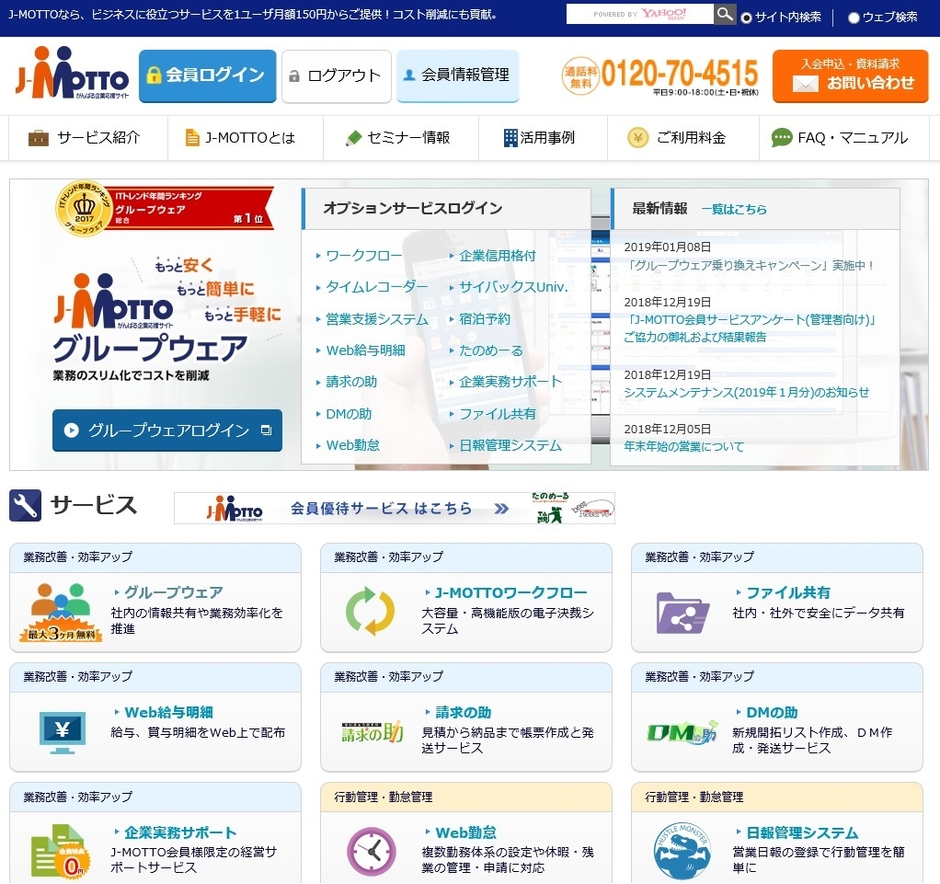This screenshot has height=884, width=940.
Task: Click the Web給与明細 yen monitor icon
Action: [61, 731]
